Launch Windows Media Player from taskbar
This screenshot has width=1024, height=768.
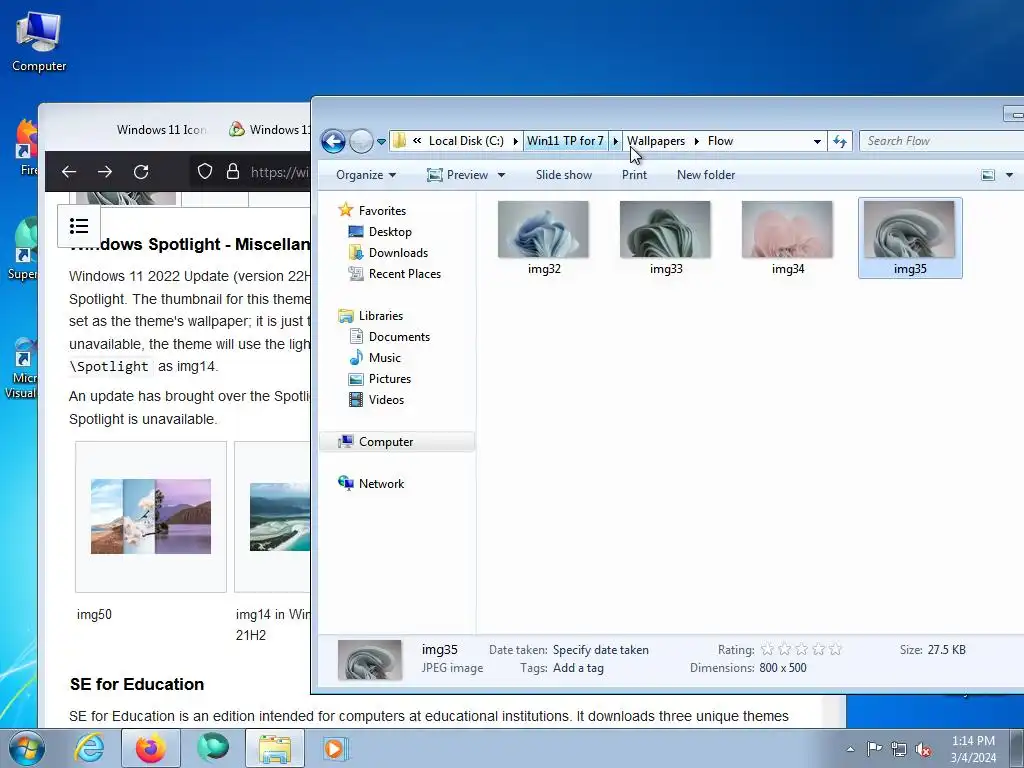336,748
